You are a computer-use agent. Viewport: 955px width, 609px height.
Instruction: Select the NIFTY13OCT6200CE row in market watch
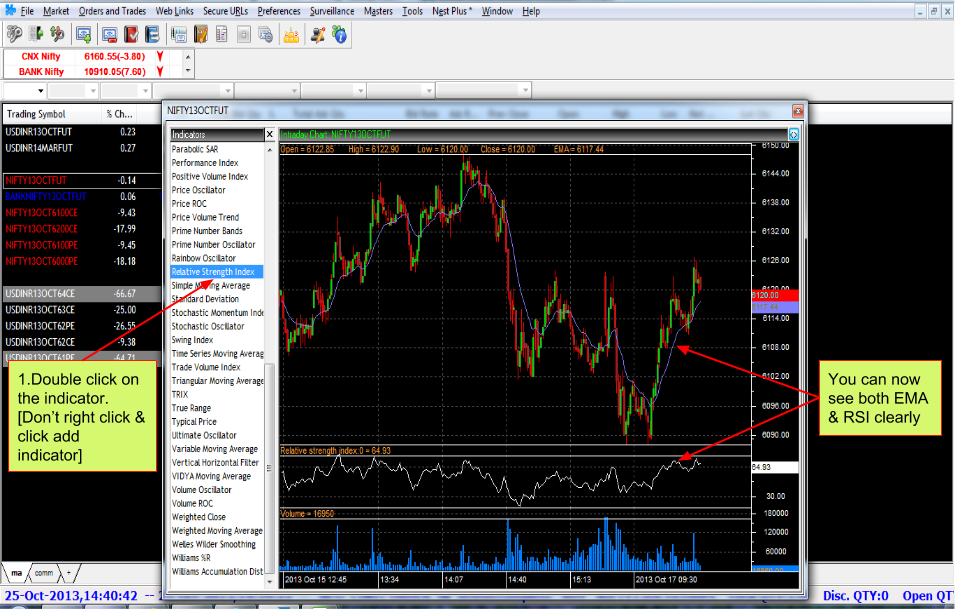click(82, 229)
